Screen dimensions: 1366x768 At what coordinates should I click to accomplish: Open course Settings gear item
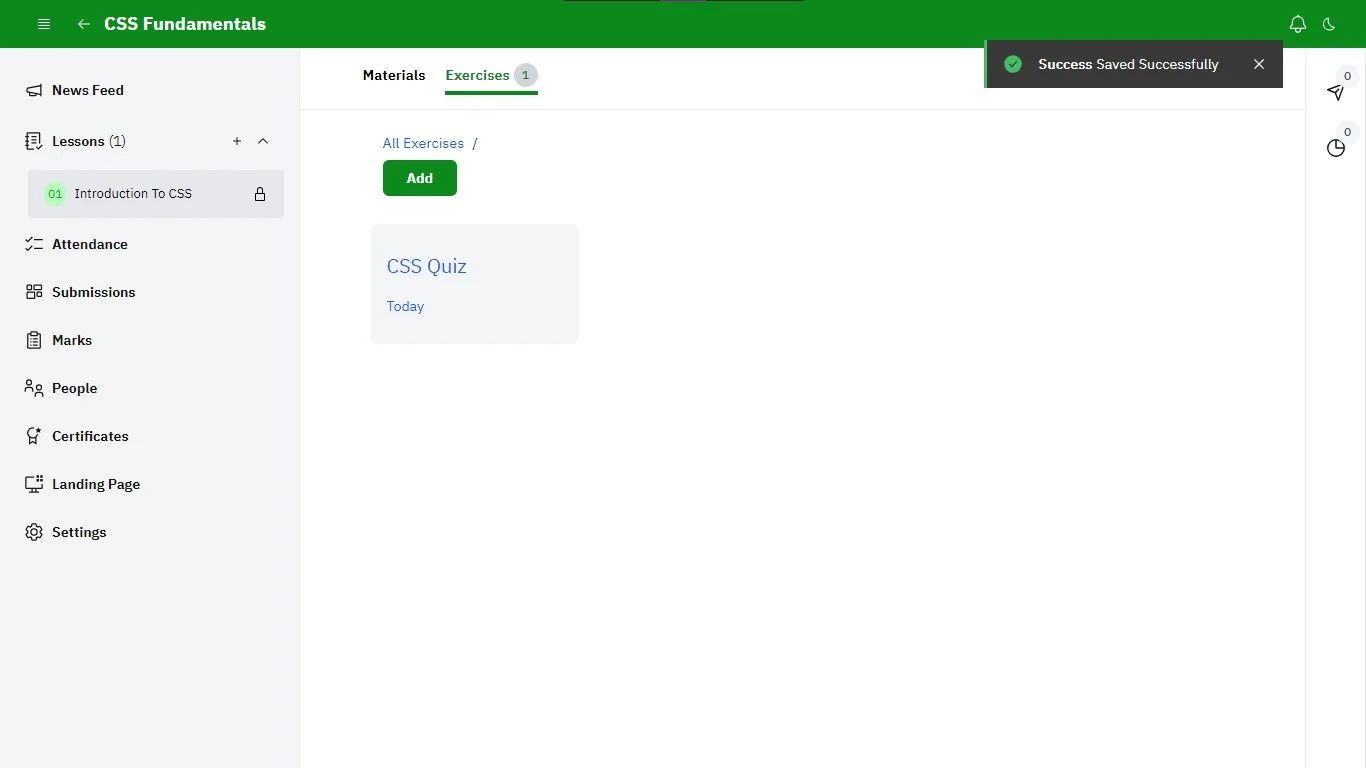(x=79, y=532)
